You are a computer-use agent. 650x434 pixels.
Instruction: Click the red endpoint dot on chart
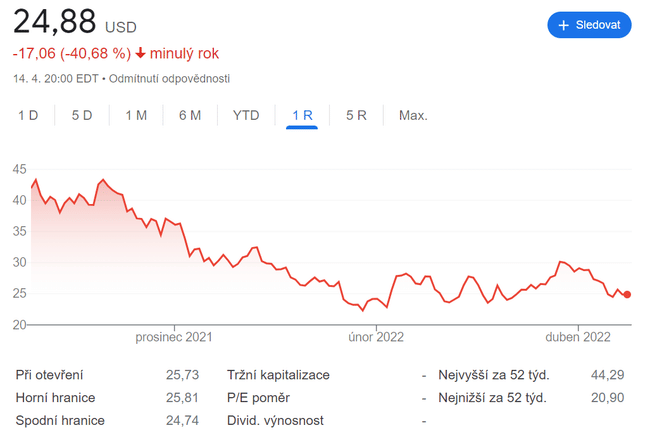627,295
